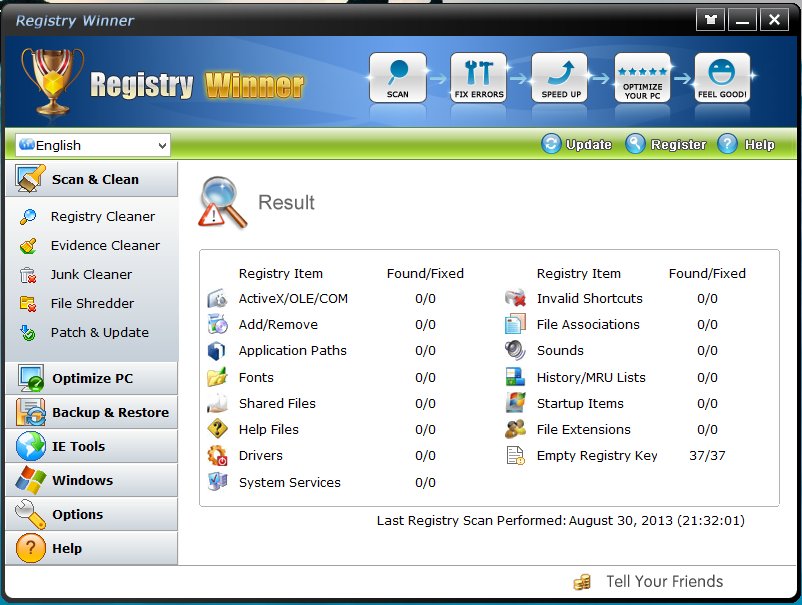Screen dimensions: 802x605
Task: Launch the Speed Up feature
Action: (x=559, y=76)
